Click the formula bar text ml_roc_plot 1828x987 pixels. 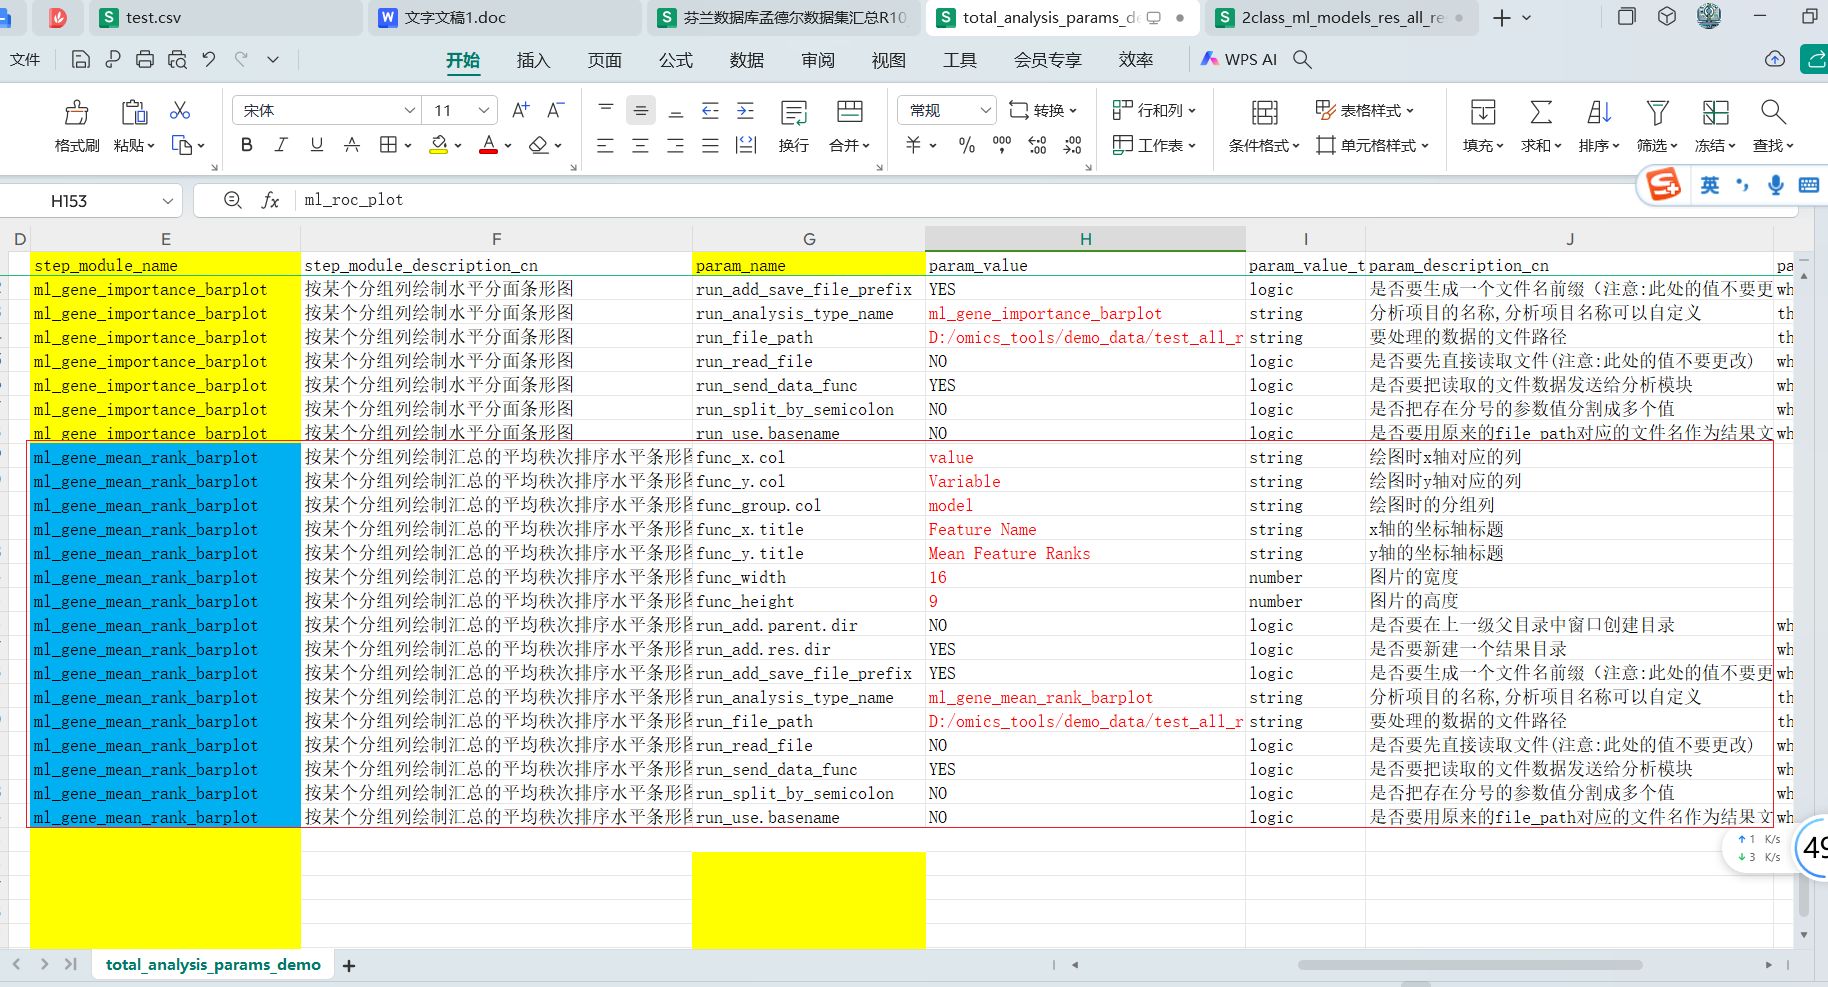pyautogui.click(x=354, y=200)
